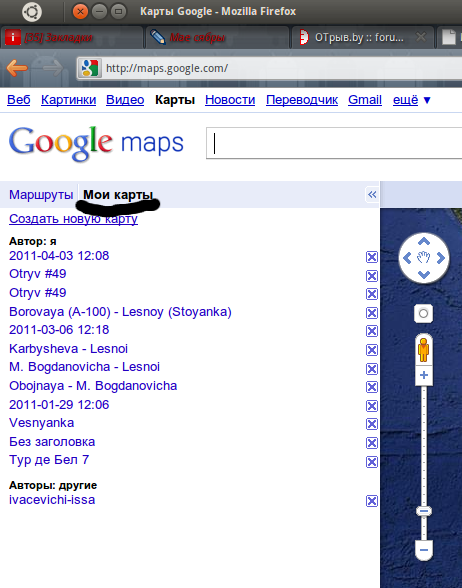This screenshot has height=588, width=462.
Task: Open the Веб link
Action: [x=19, y=100]
